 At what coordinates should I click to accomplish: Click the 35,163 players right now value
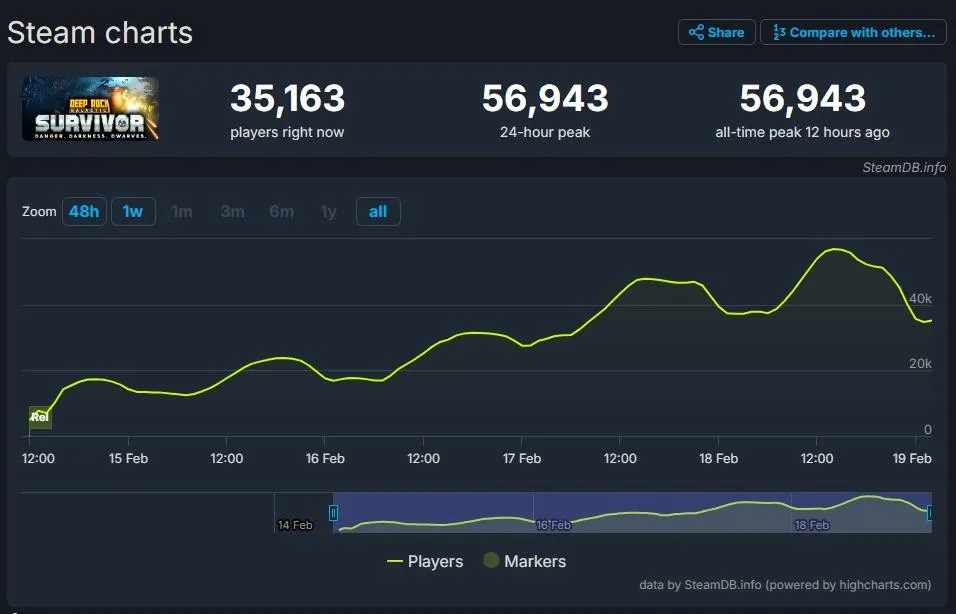click(x=287, y=98)
